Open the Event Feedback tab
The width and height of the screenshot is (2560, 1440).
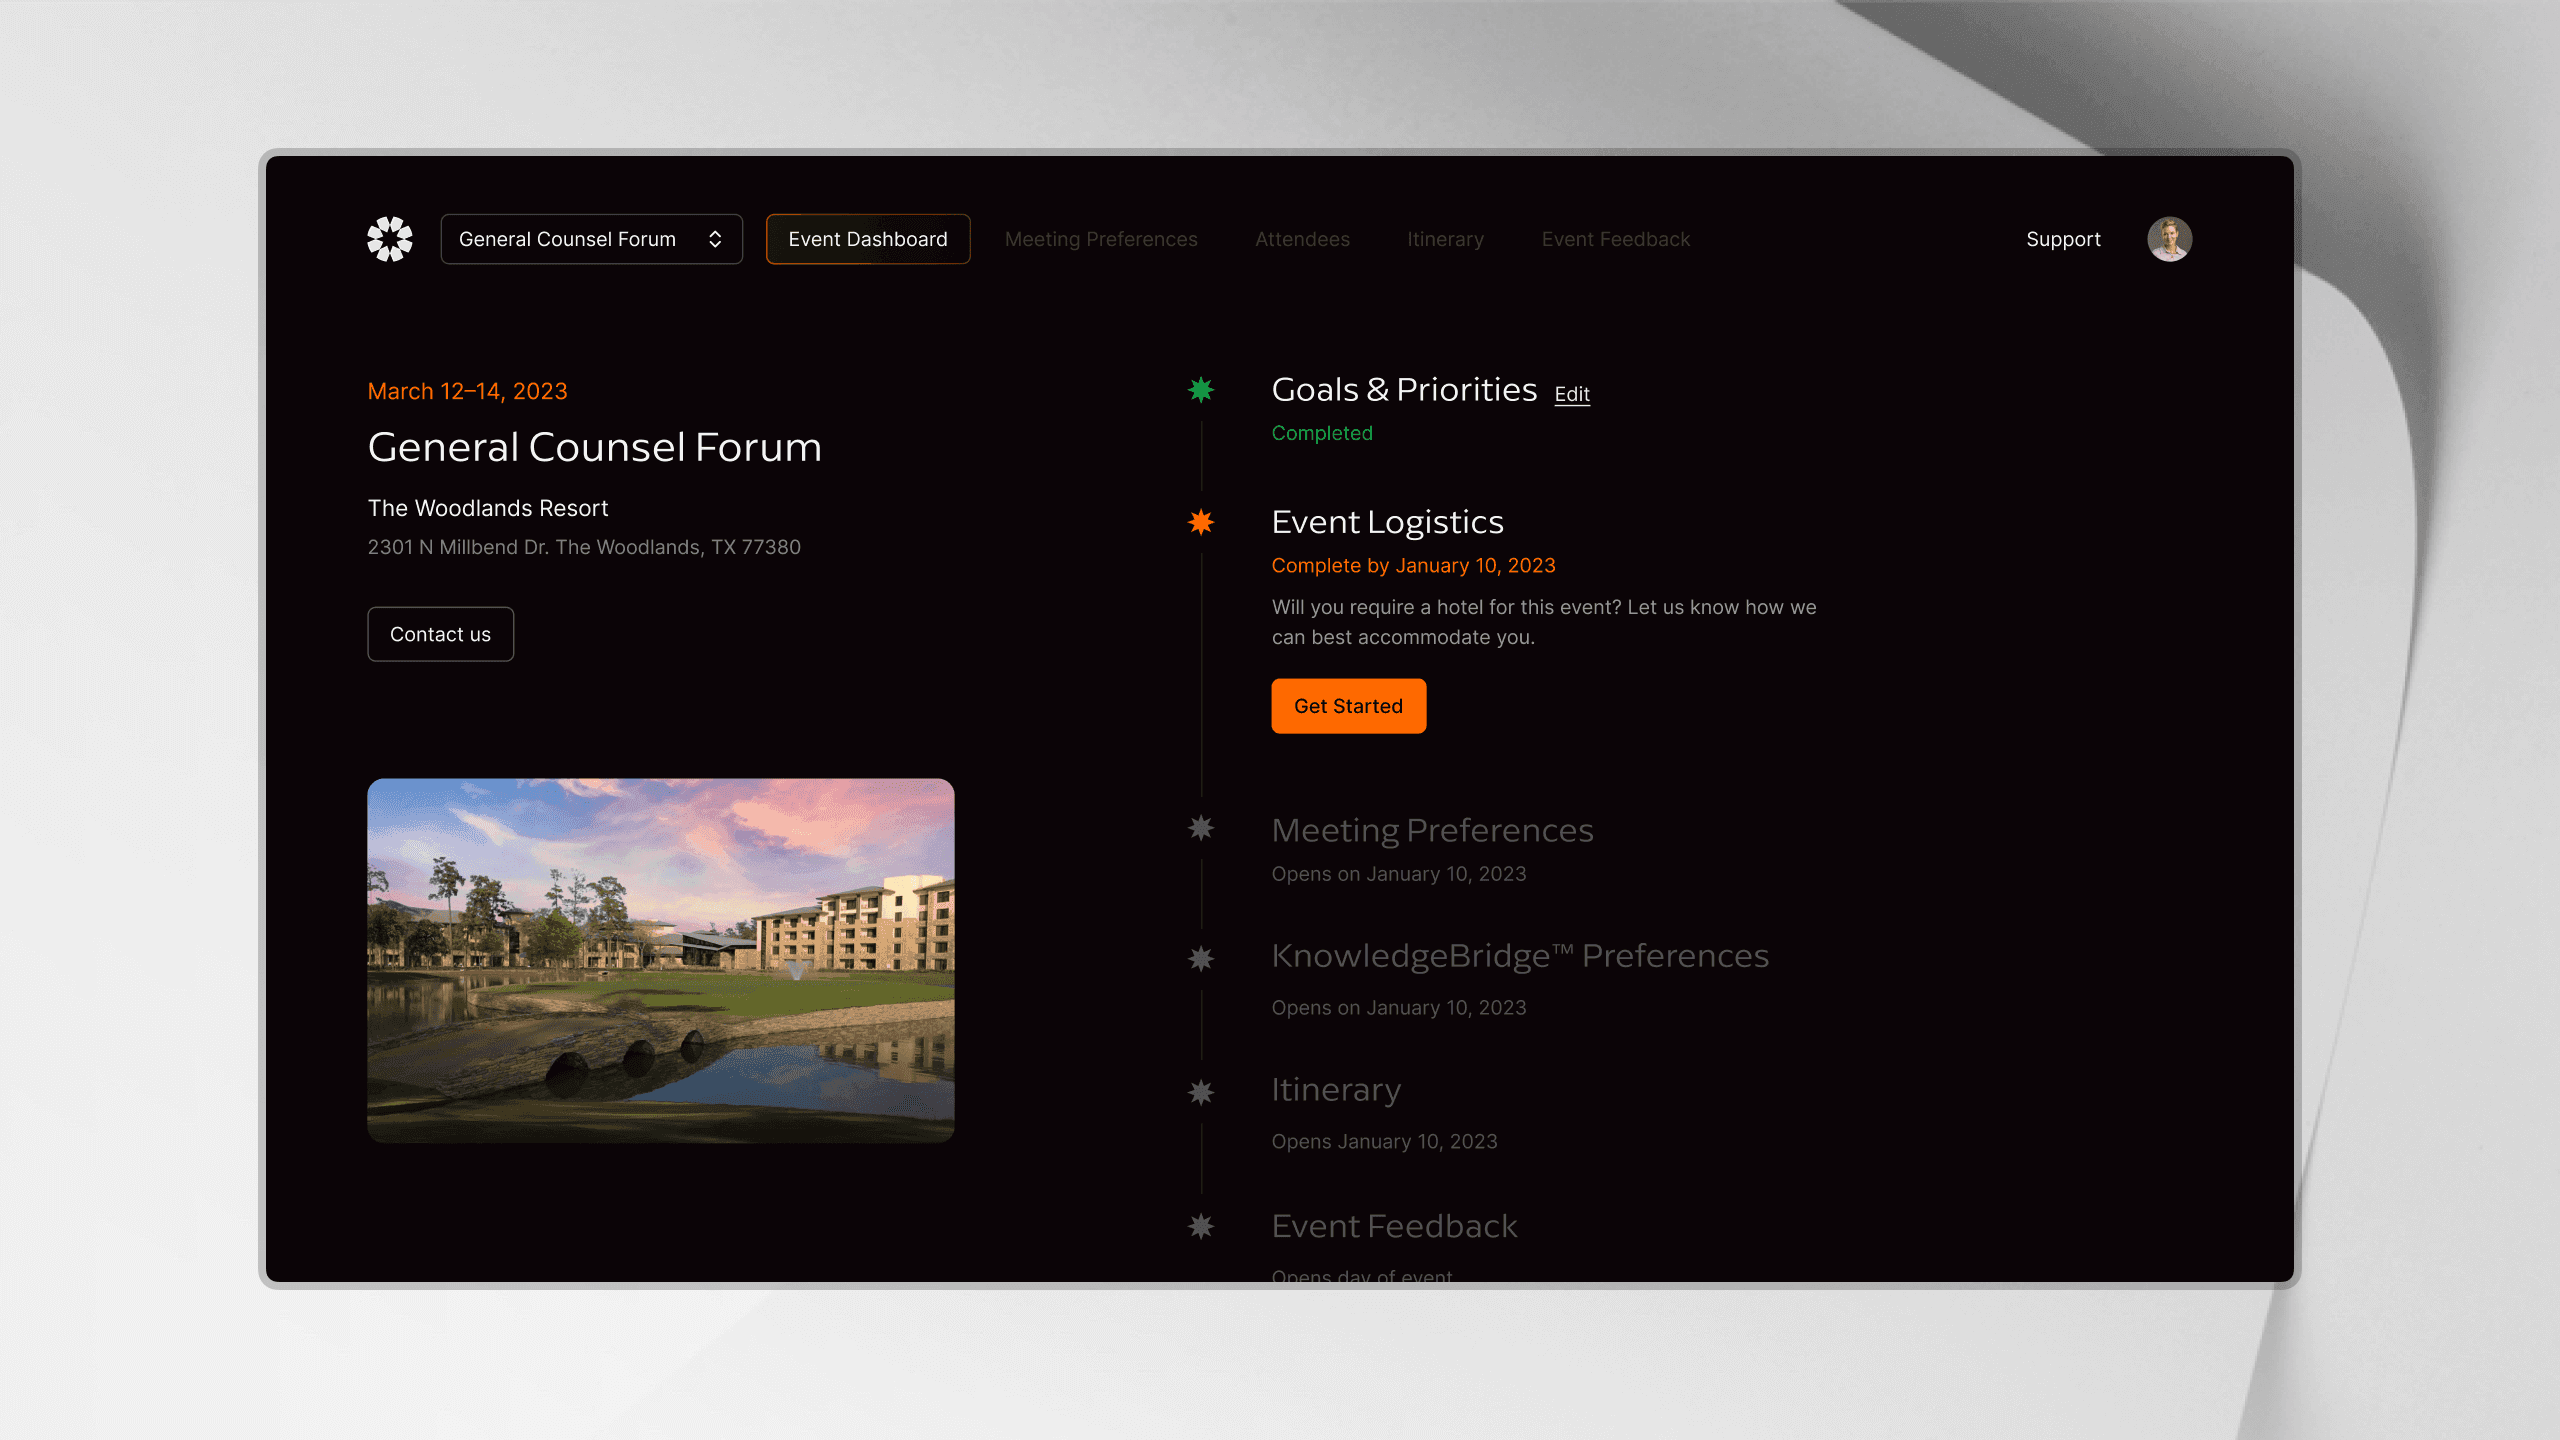coord(1616,239)
